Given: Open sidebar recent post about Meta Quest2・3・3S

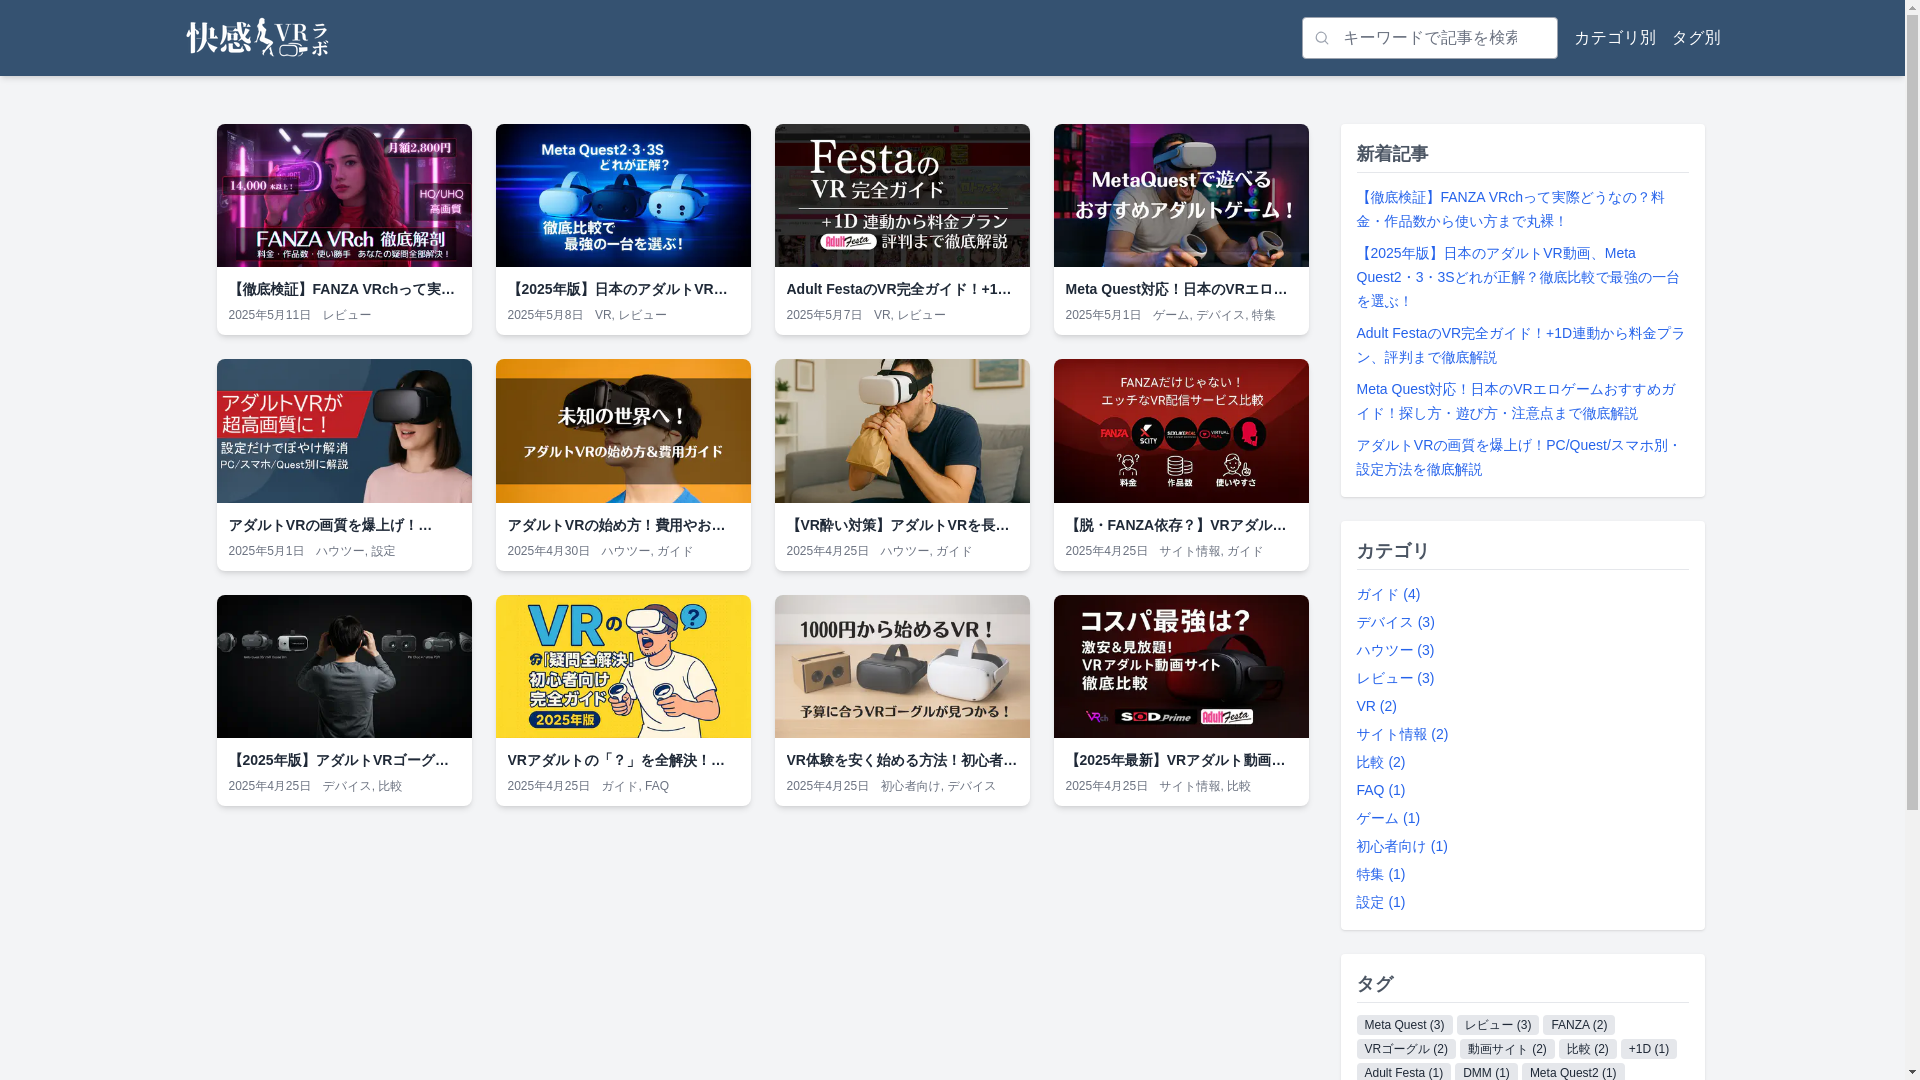Looking at the screenshot, I should (x=1518, y=277).
